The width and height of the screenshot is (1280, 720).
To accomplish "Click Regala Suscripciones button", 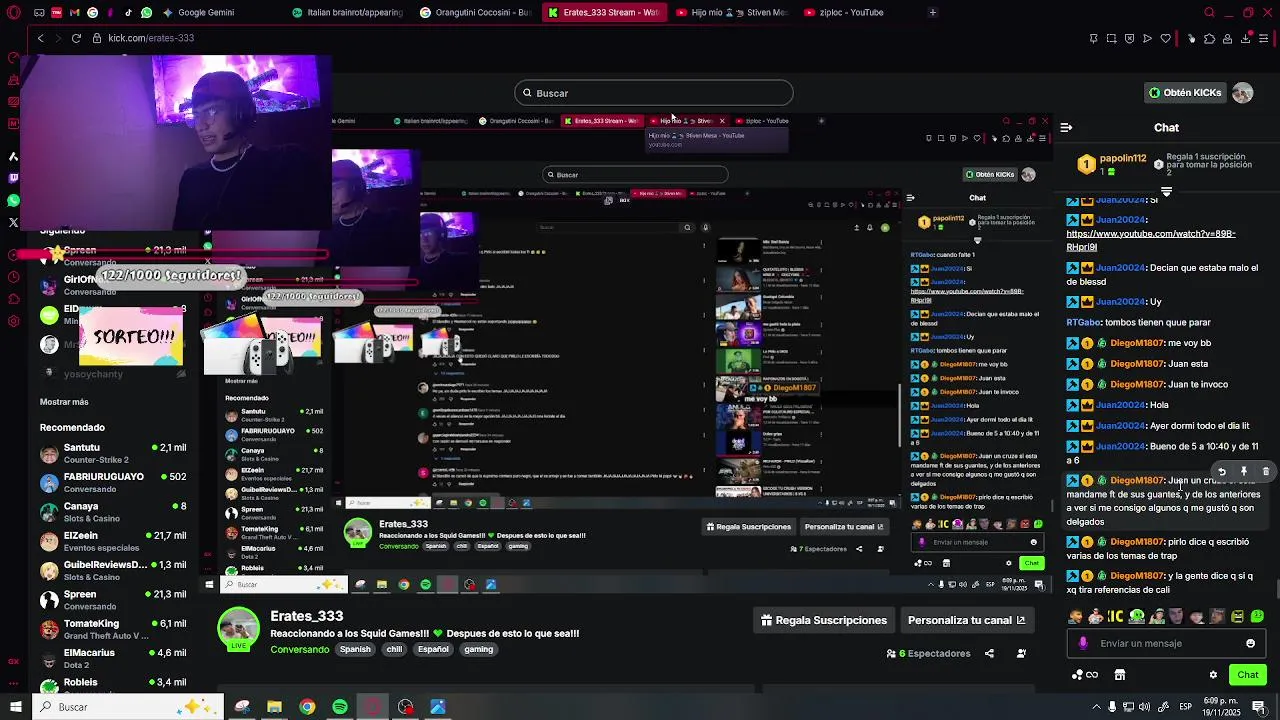I will (823, 620).
